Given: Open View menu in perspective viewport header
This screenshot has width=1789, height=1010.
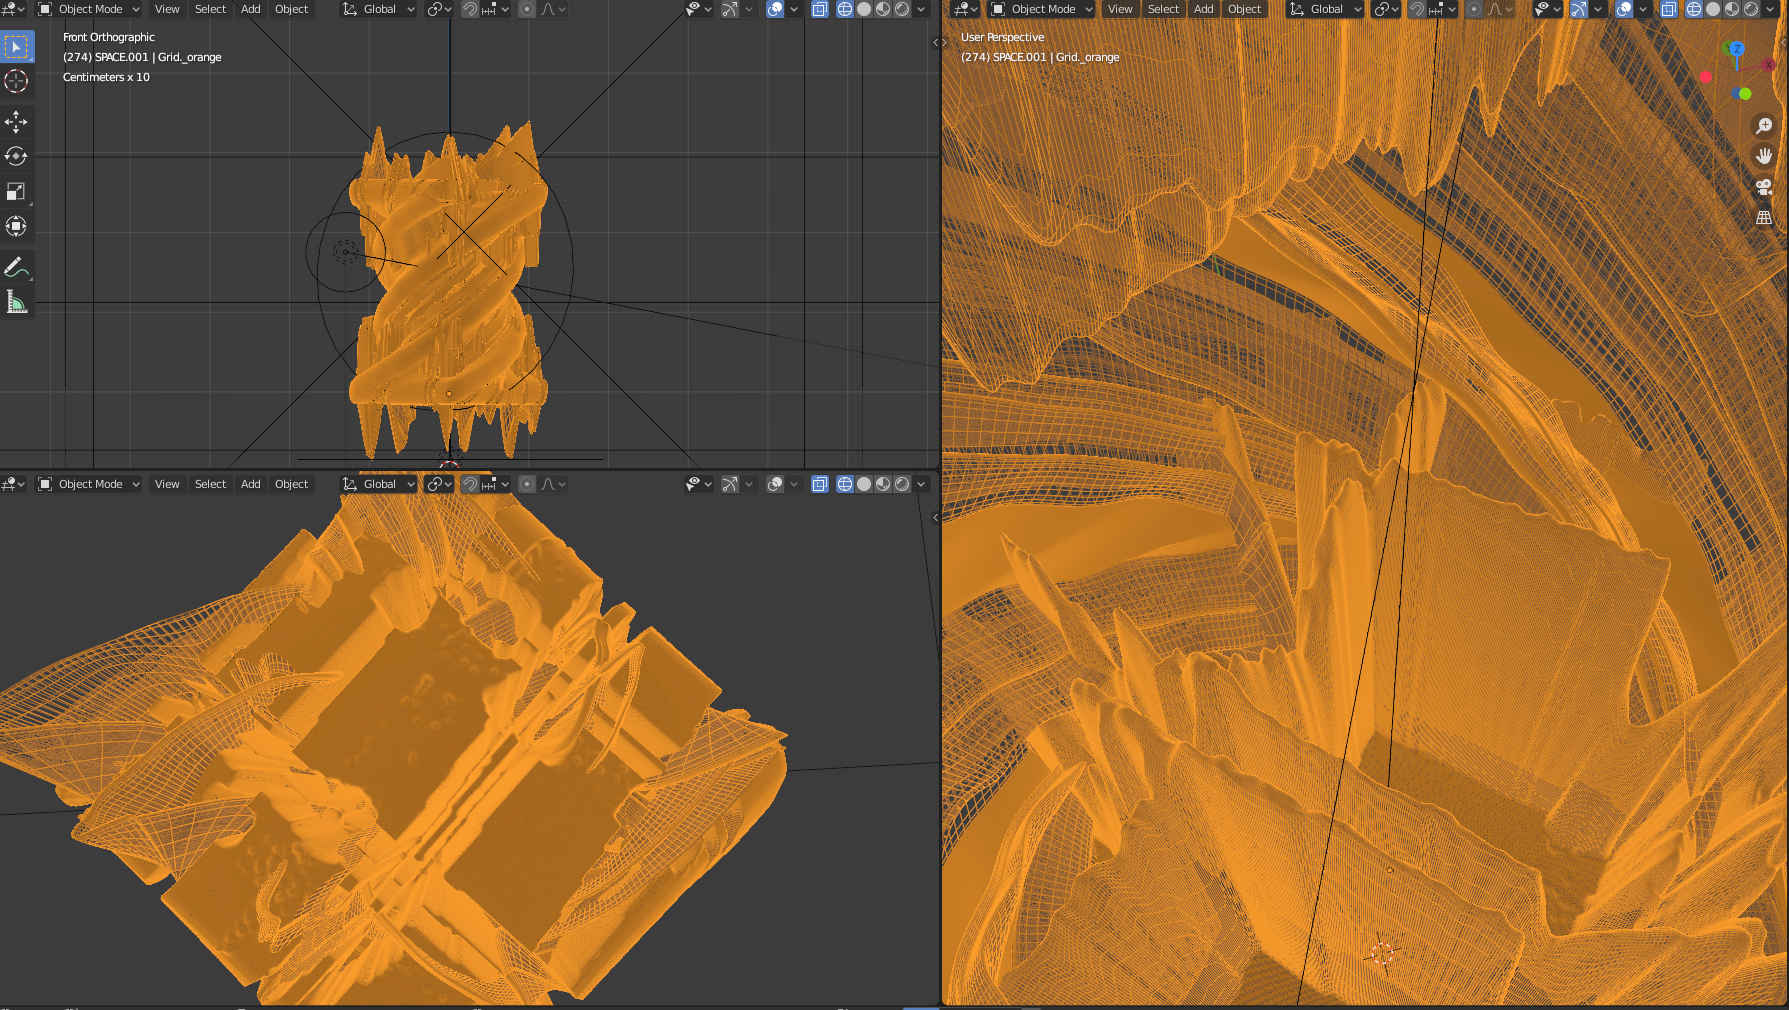Looking at the screenshot, I should [x=1120, y=9].
